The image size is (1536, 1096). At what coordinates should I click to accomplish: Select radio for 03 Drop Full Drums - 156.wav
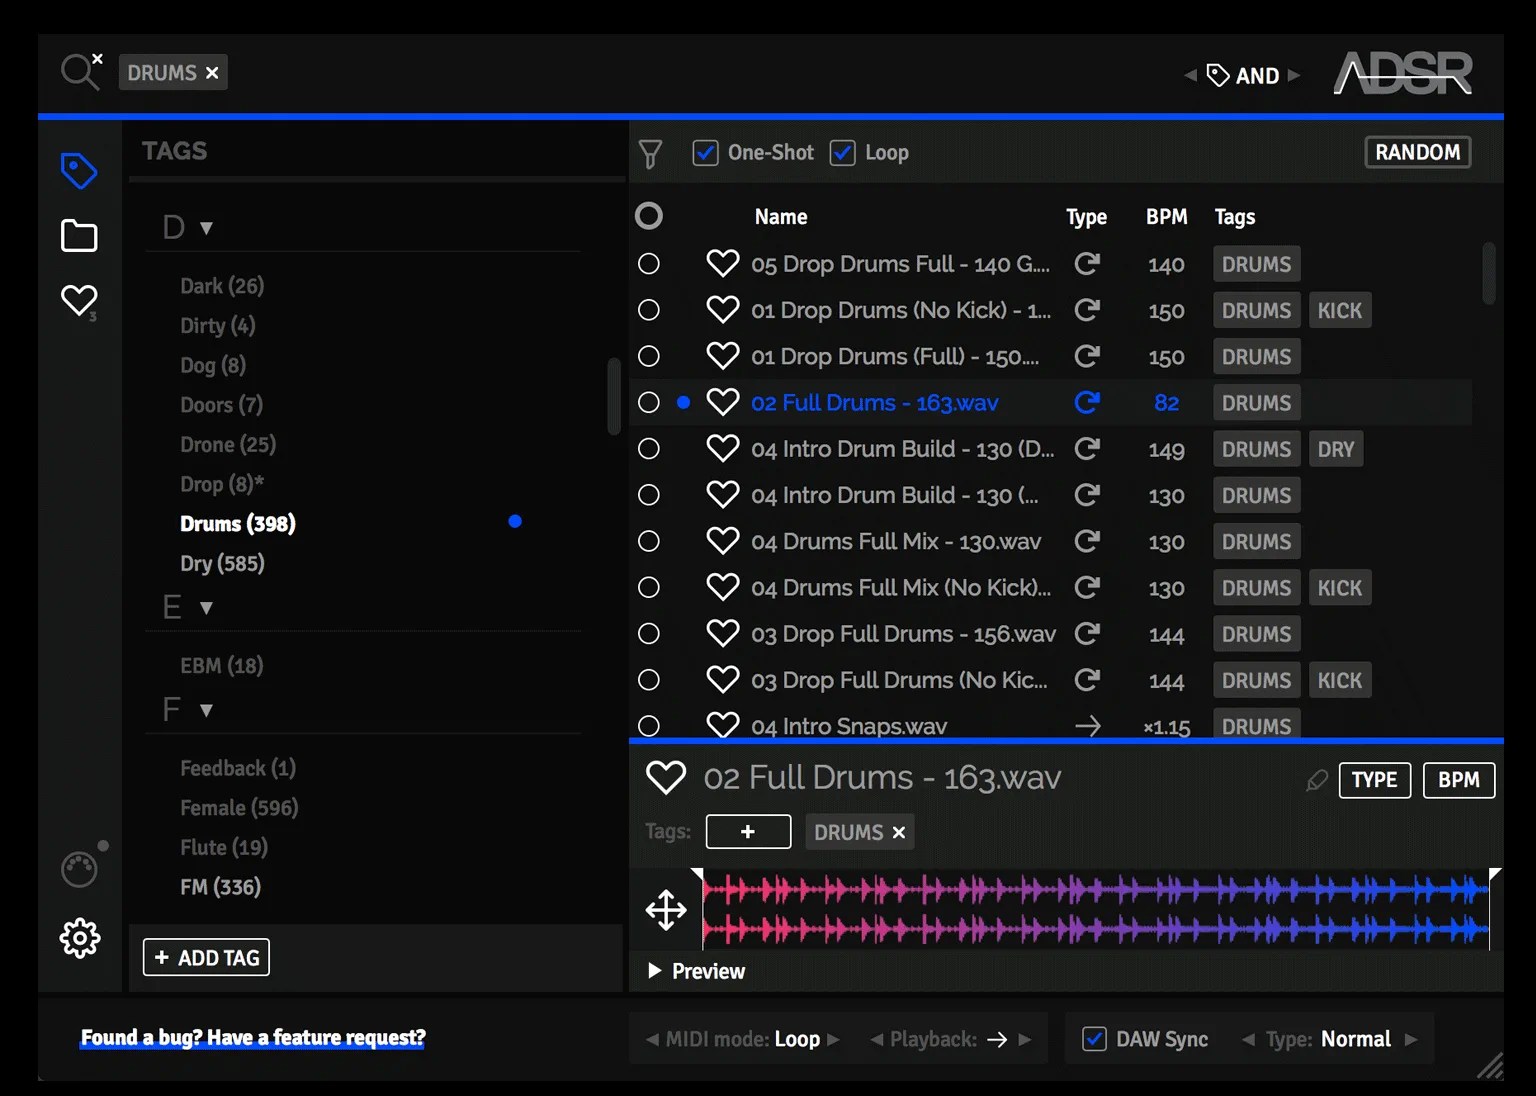click(x=649, y=633)
